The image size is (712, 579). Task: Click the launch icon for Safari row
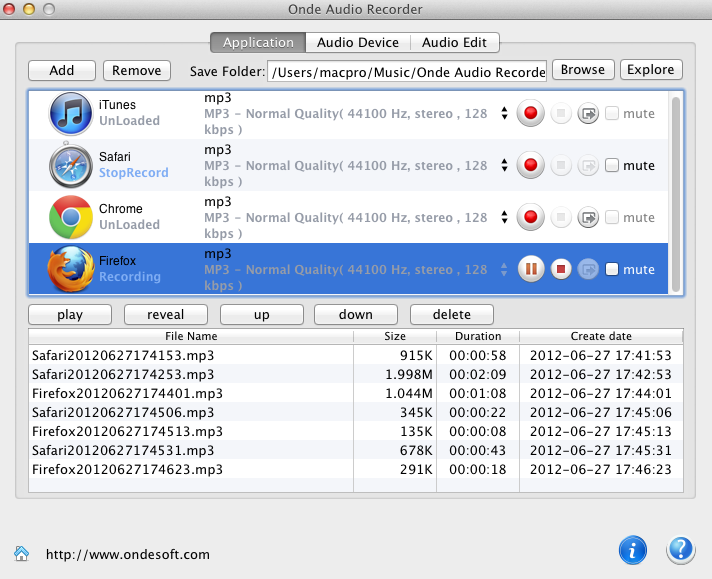tap(589, 165)
